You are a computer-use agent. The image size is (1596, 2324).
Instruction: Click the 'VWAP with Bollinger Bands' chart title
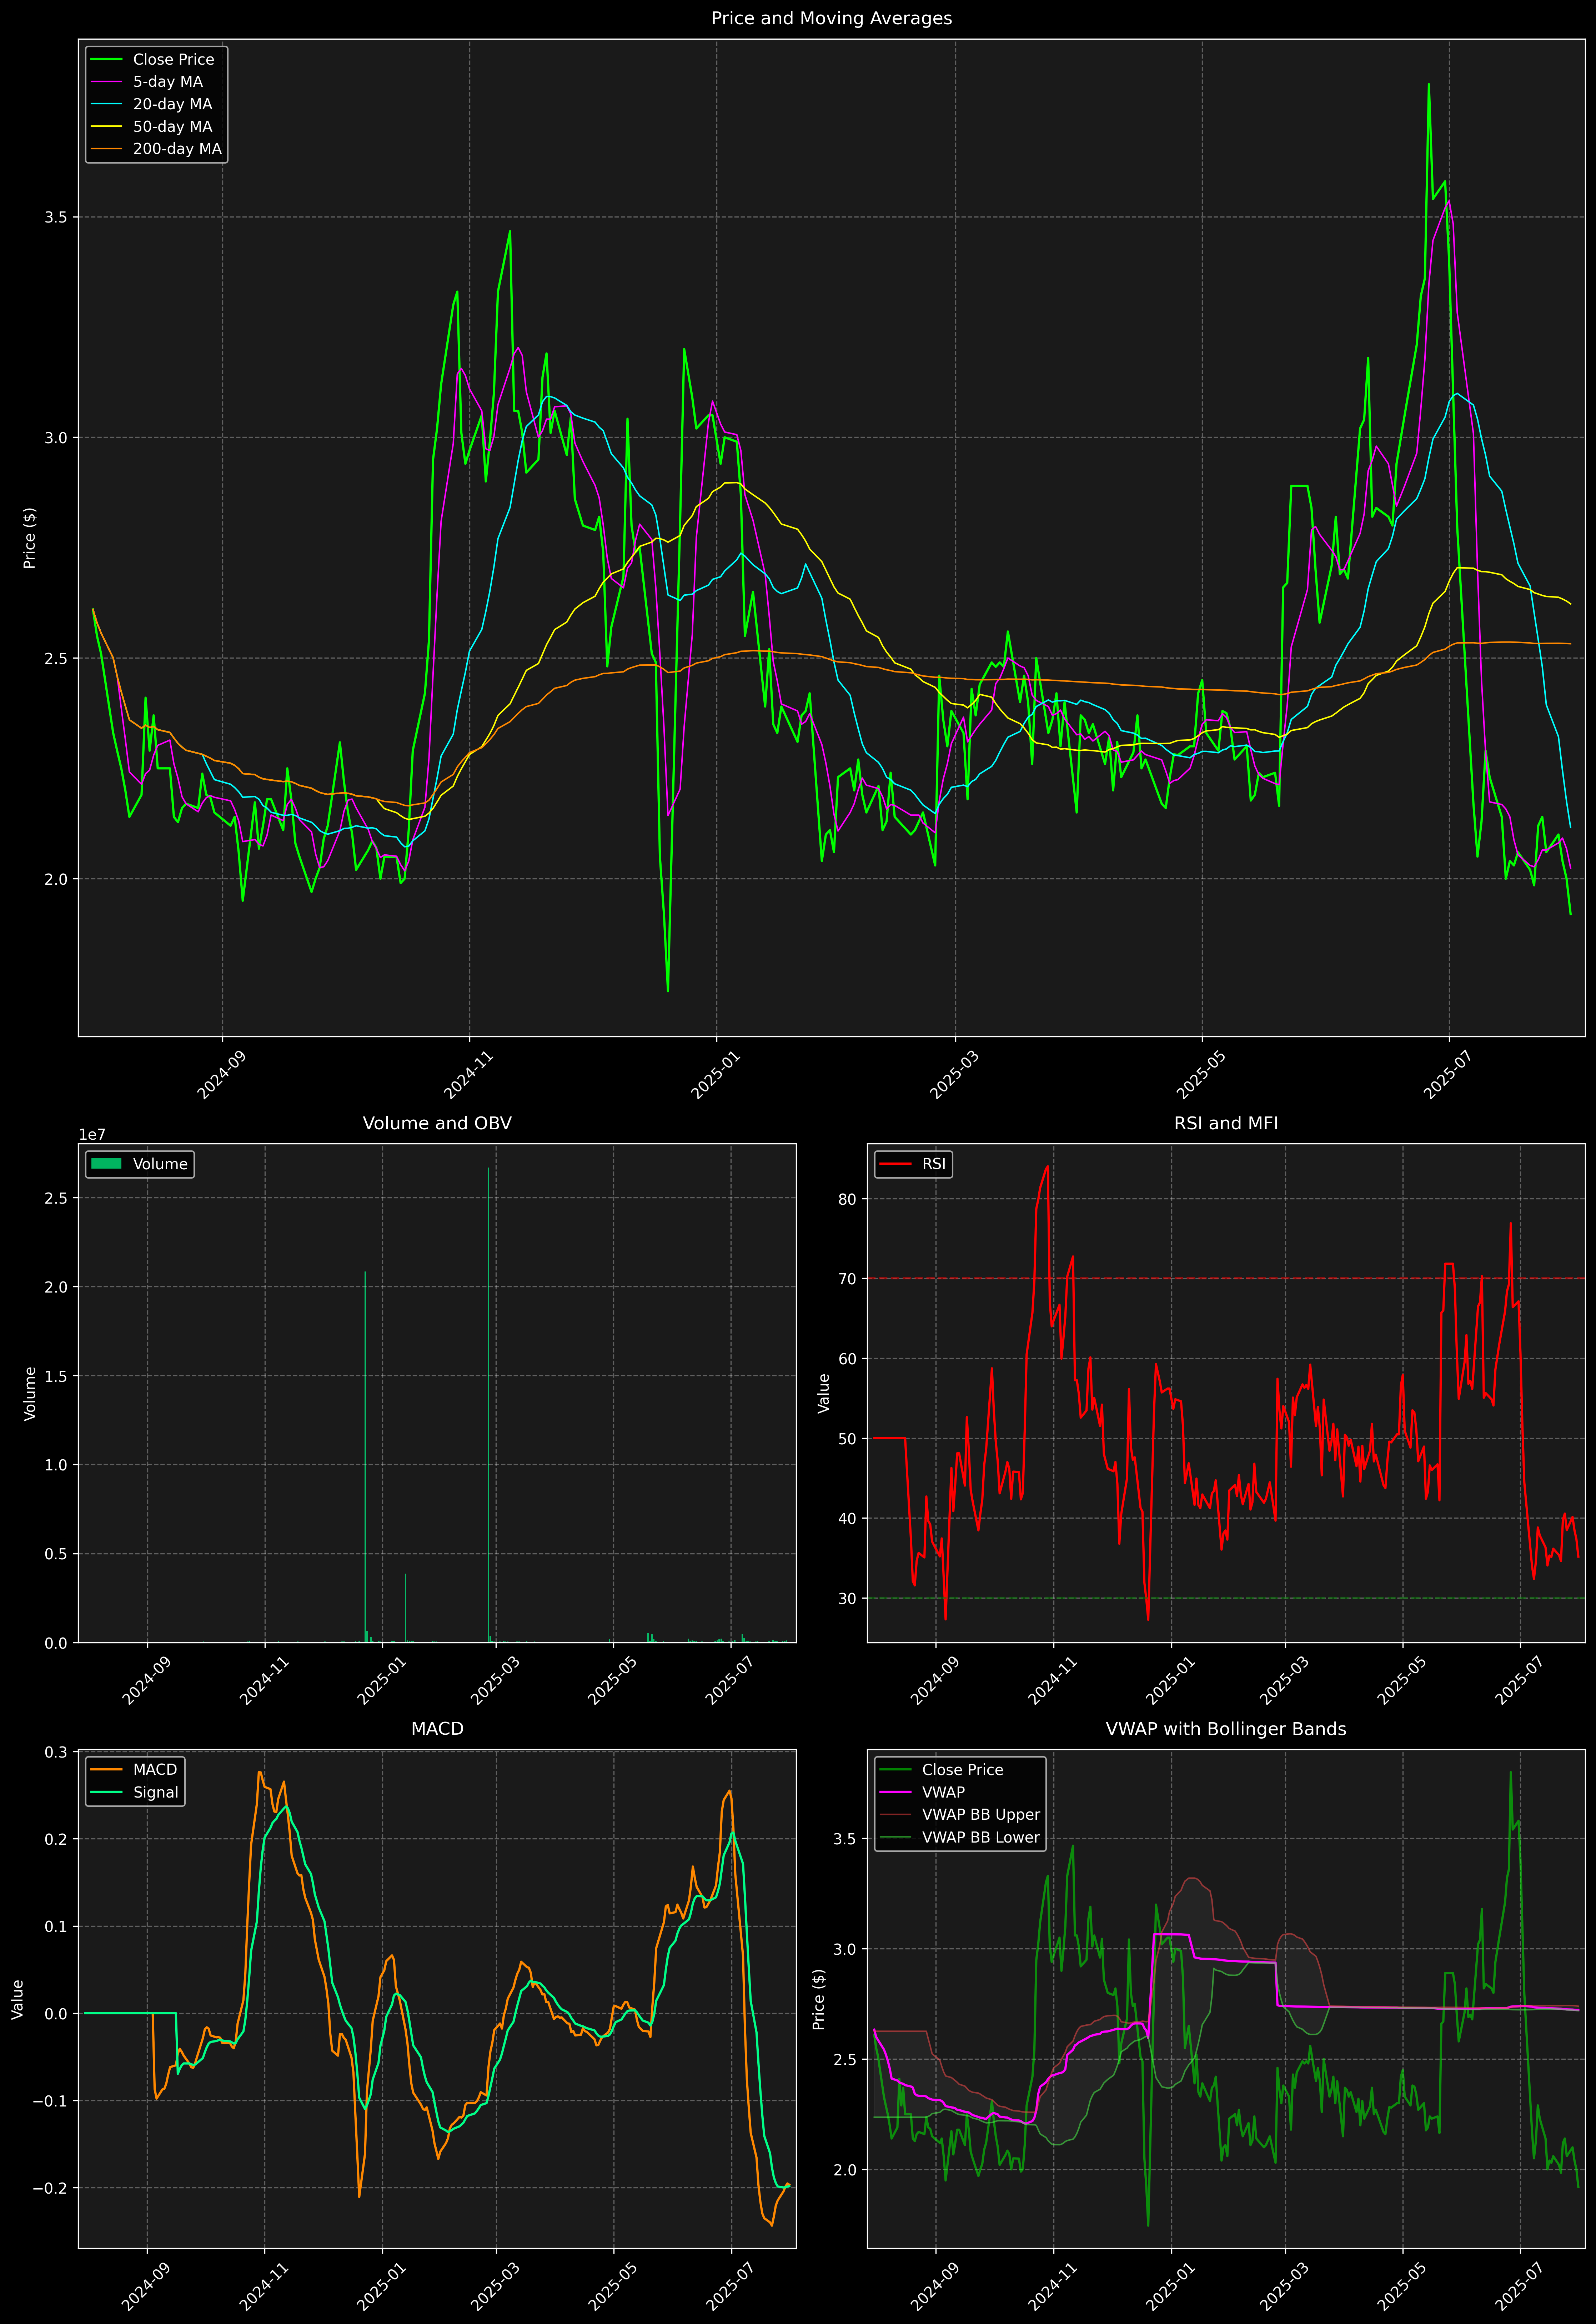click(x=1226, y=1729)
